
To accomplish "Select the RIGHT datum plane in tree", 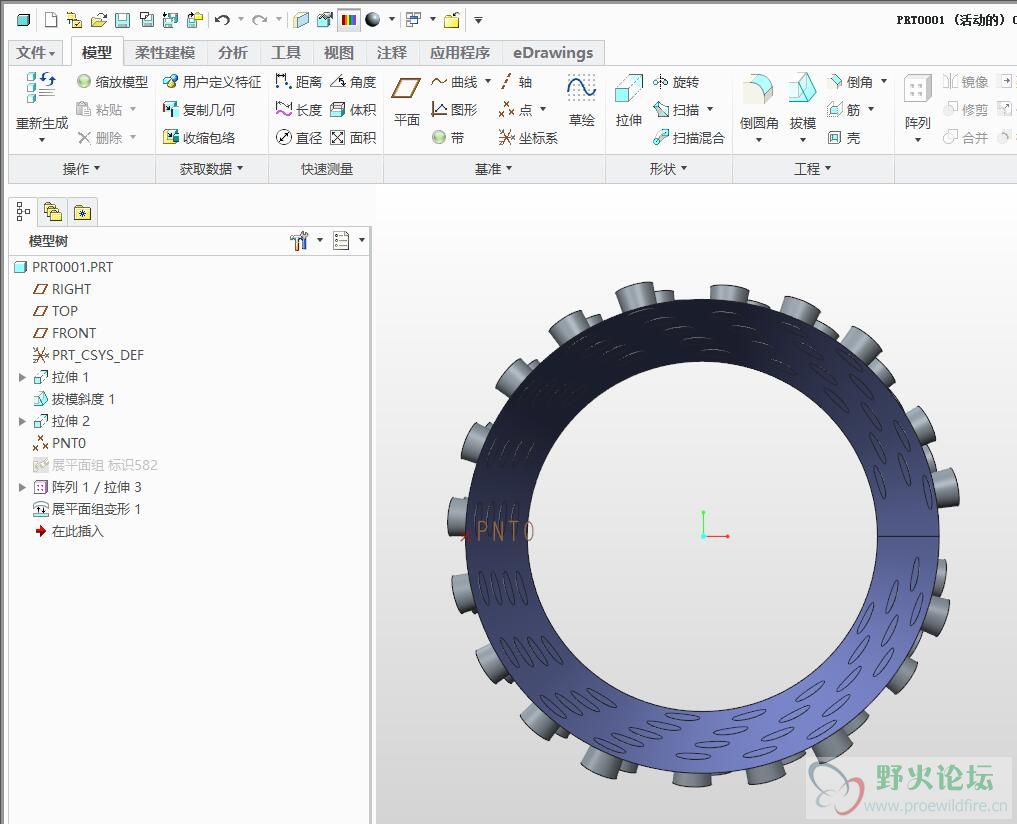I will (62, 289).
